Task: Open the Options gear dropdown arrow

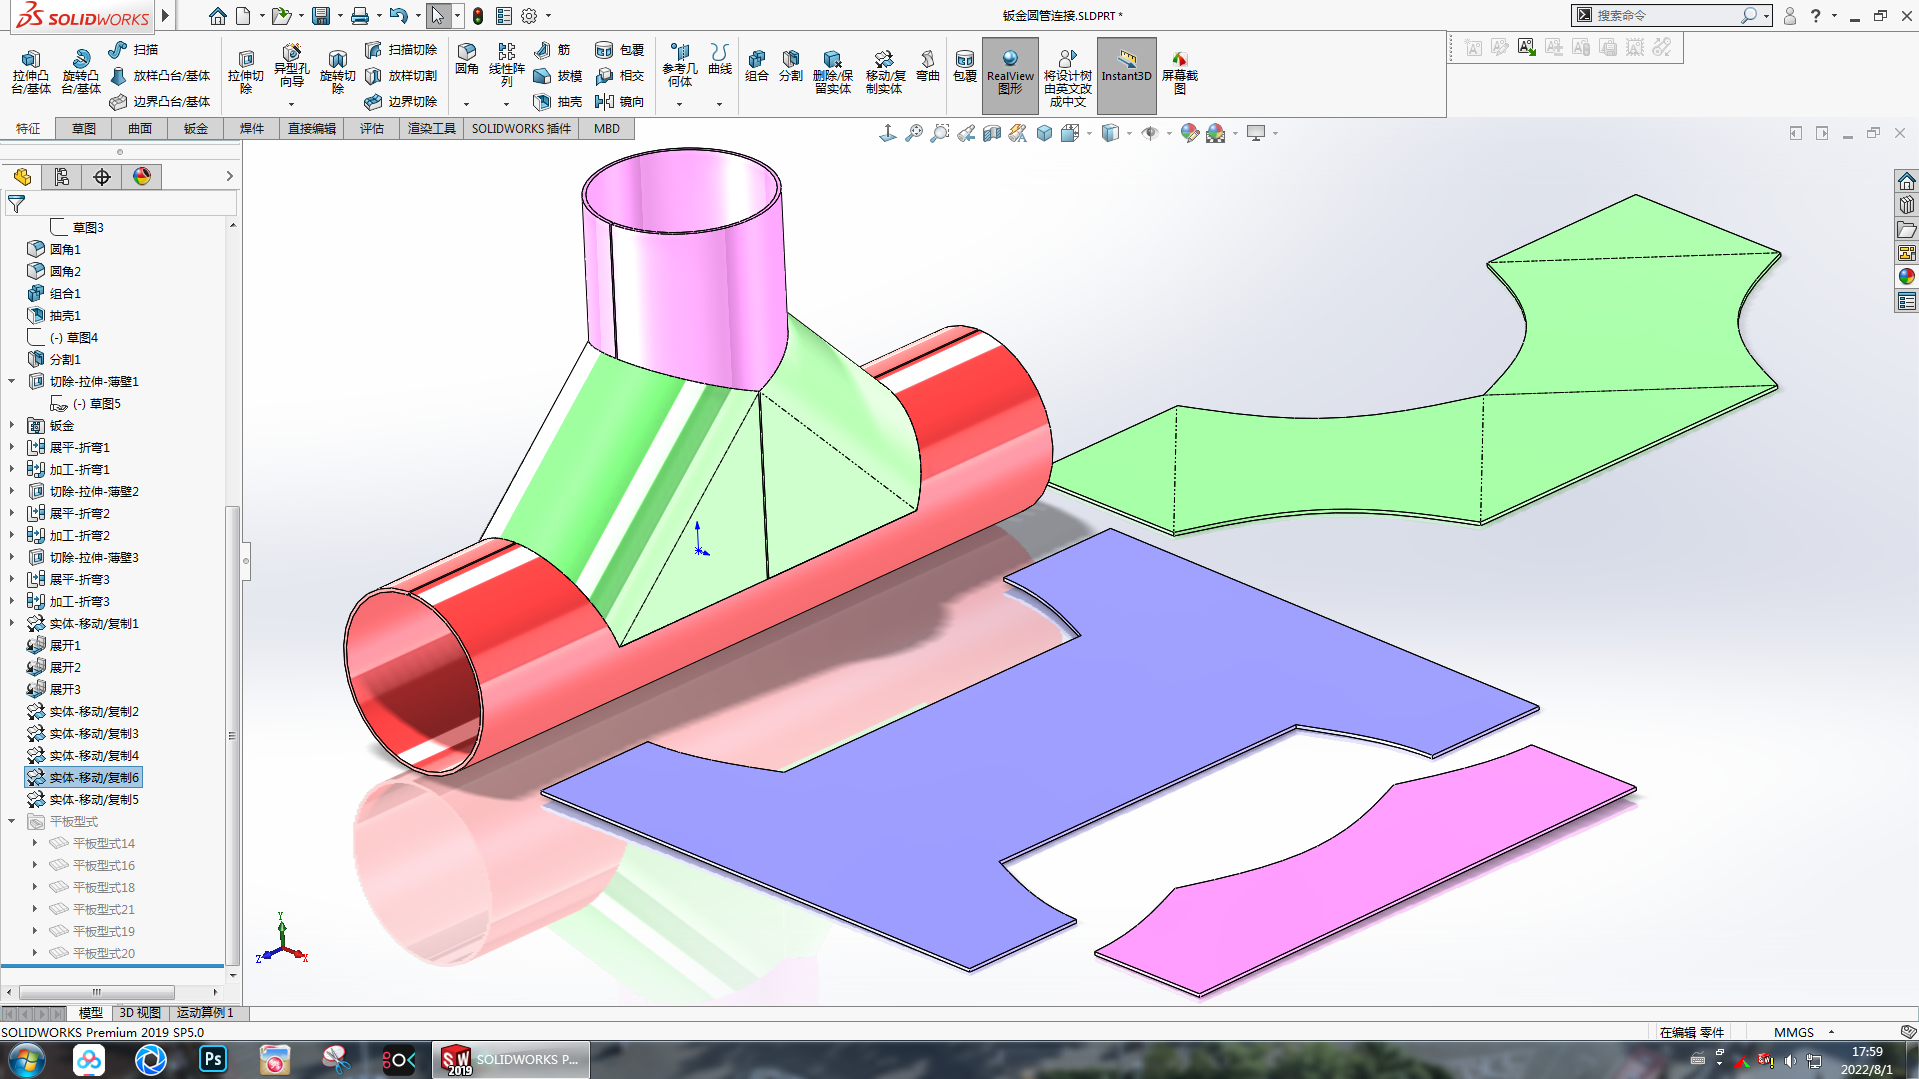Action: click(x=548, y=16)
